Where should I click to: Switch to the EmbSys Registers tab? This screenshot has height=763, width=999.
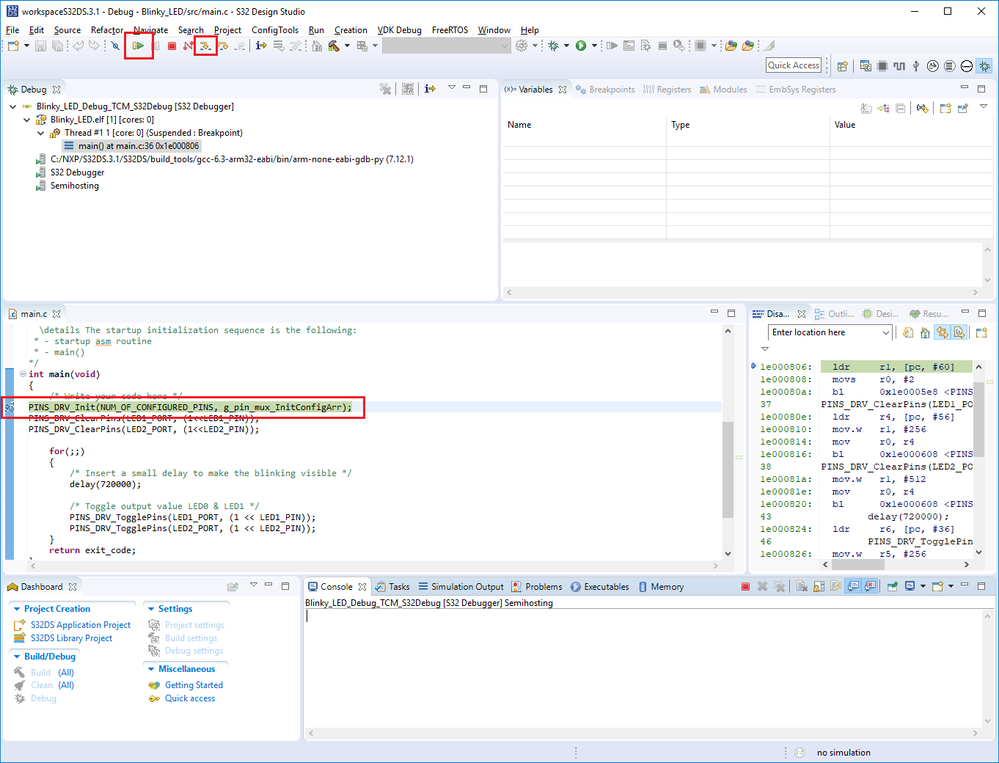(x=796, y=89)
